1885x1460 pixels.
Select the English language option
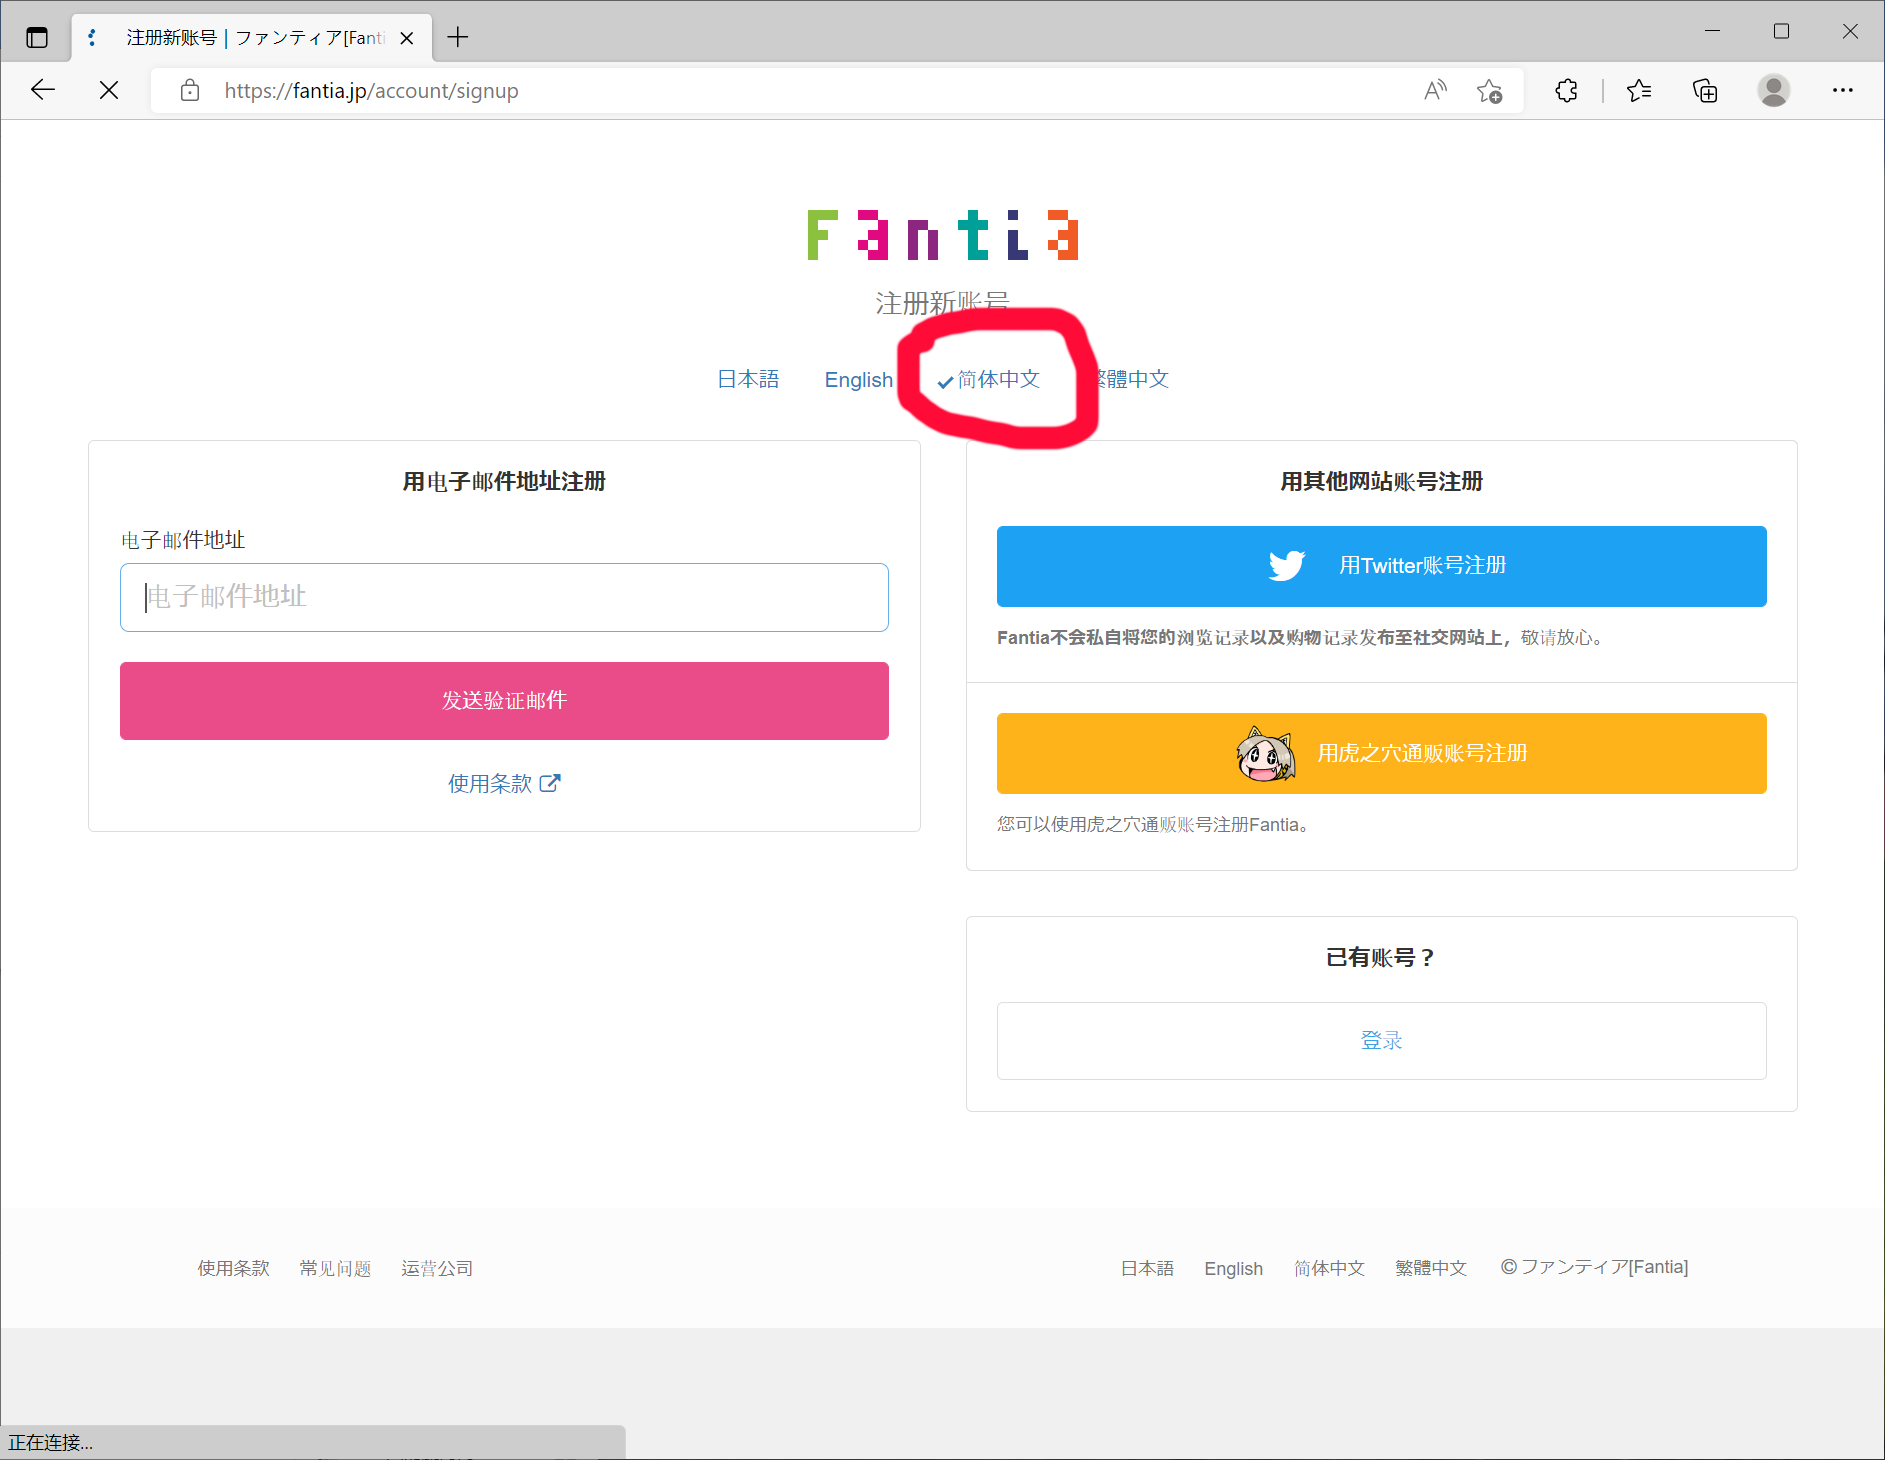(x=858, y=379)
